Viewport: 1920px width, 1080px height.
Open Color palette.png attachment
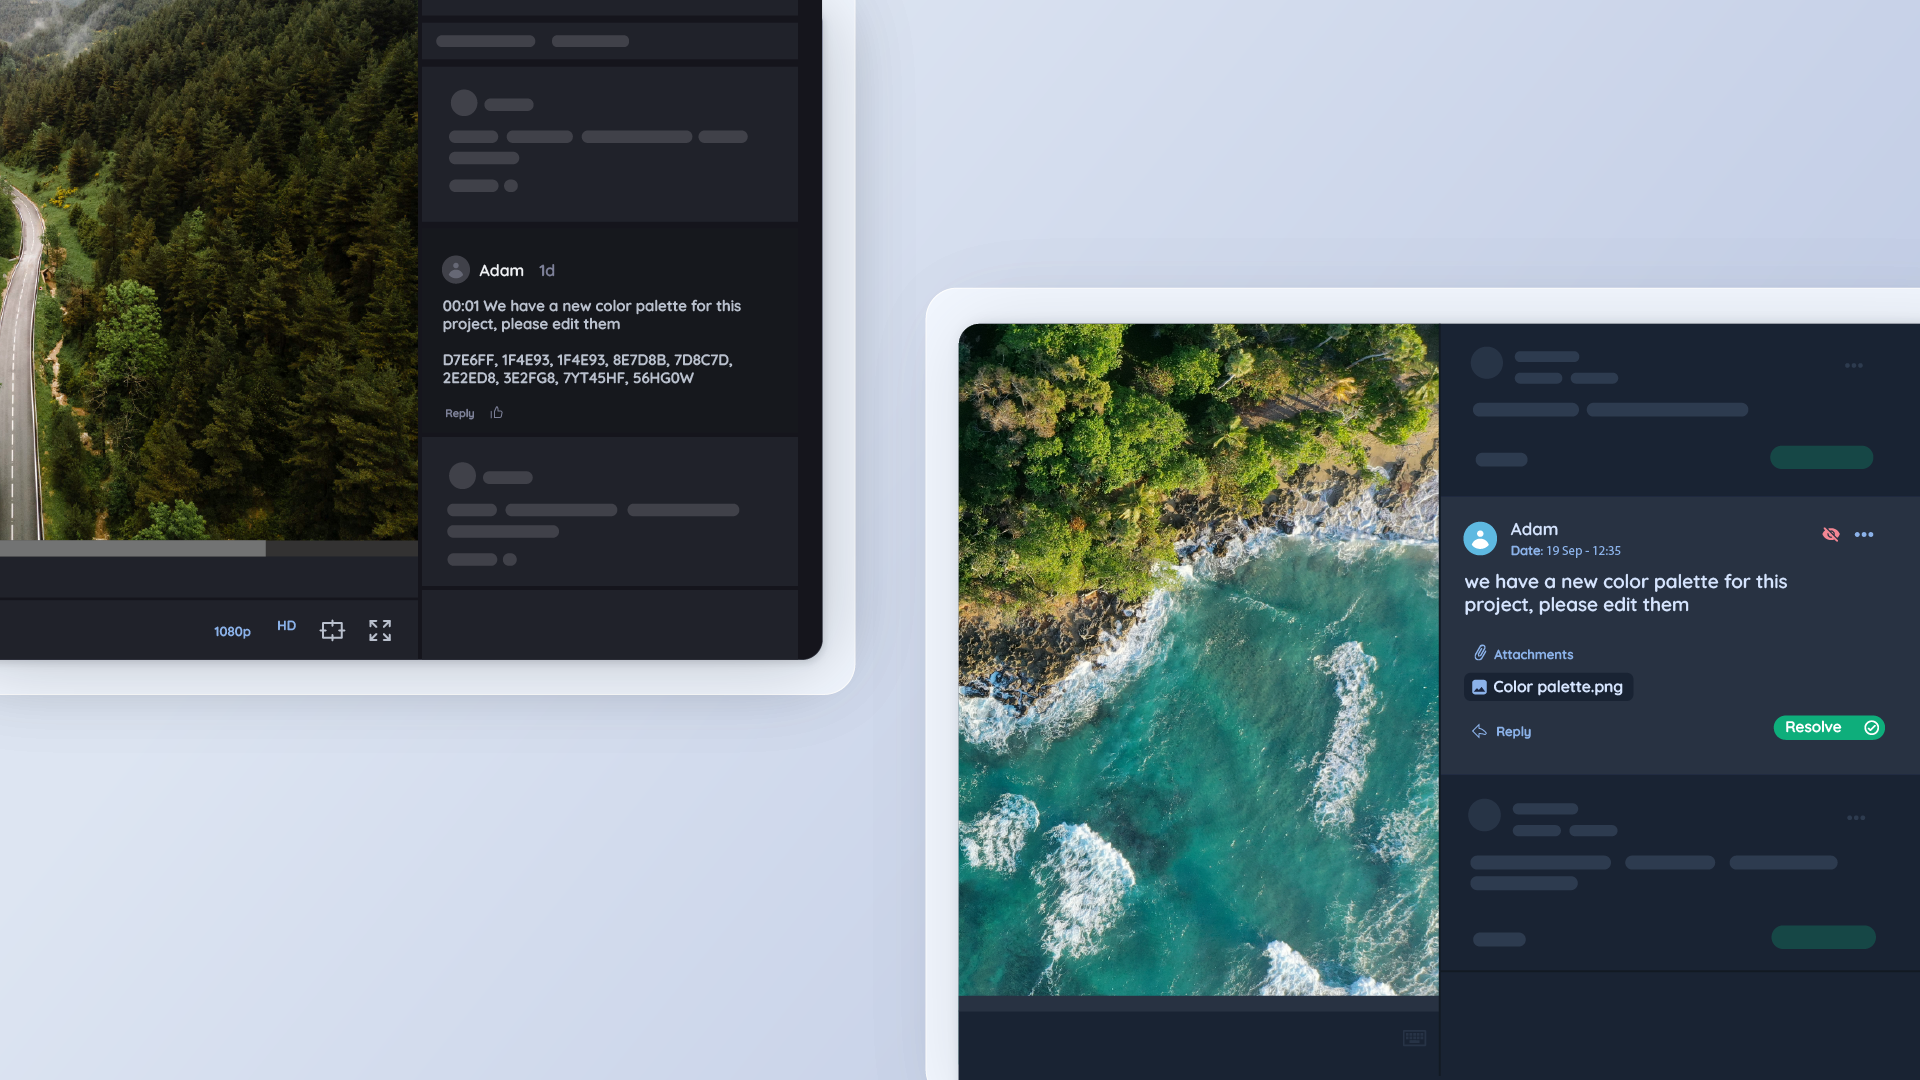tap(1548, 687)
